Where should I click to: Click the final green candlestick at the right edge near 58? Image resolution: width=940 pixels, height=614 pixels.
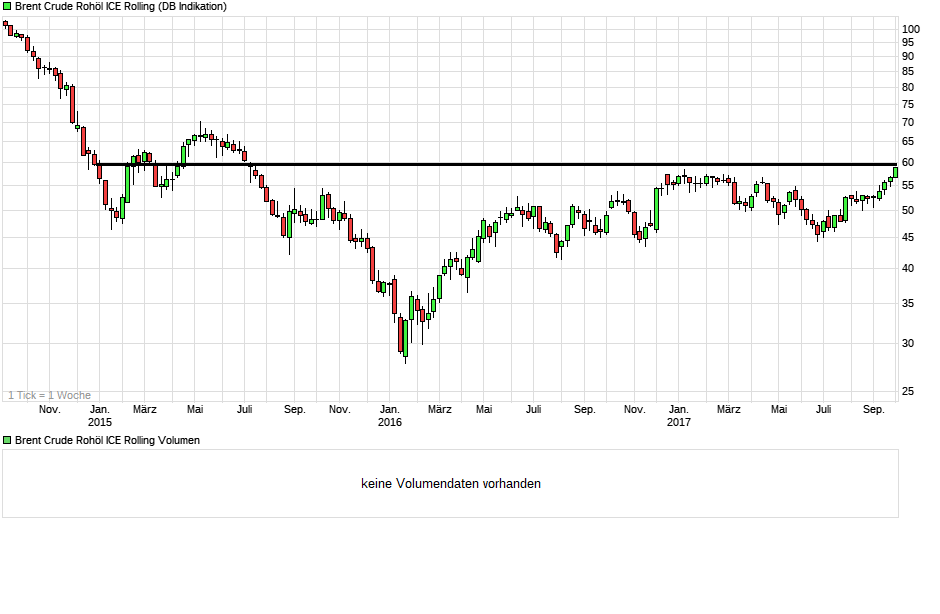tap(896, 172)
